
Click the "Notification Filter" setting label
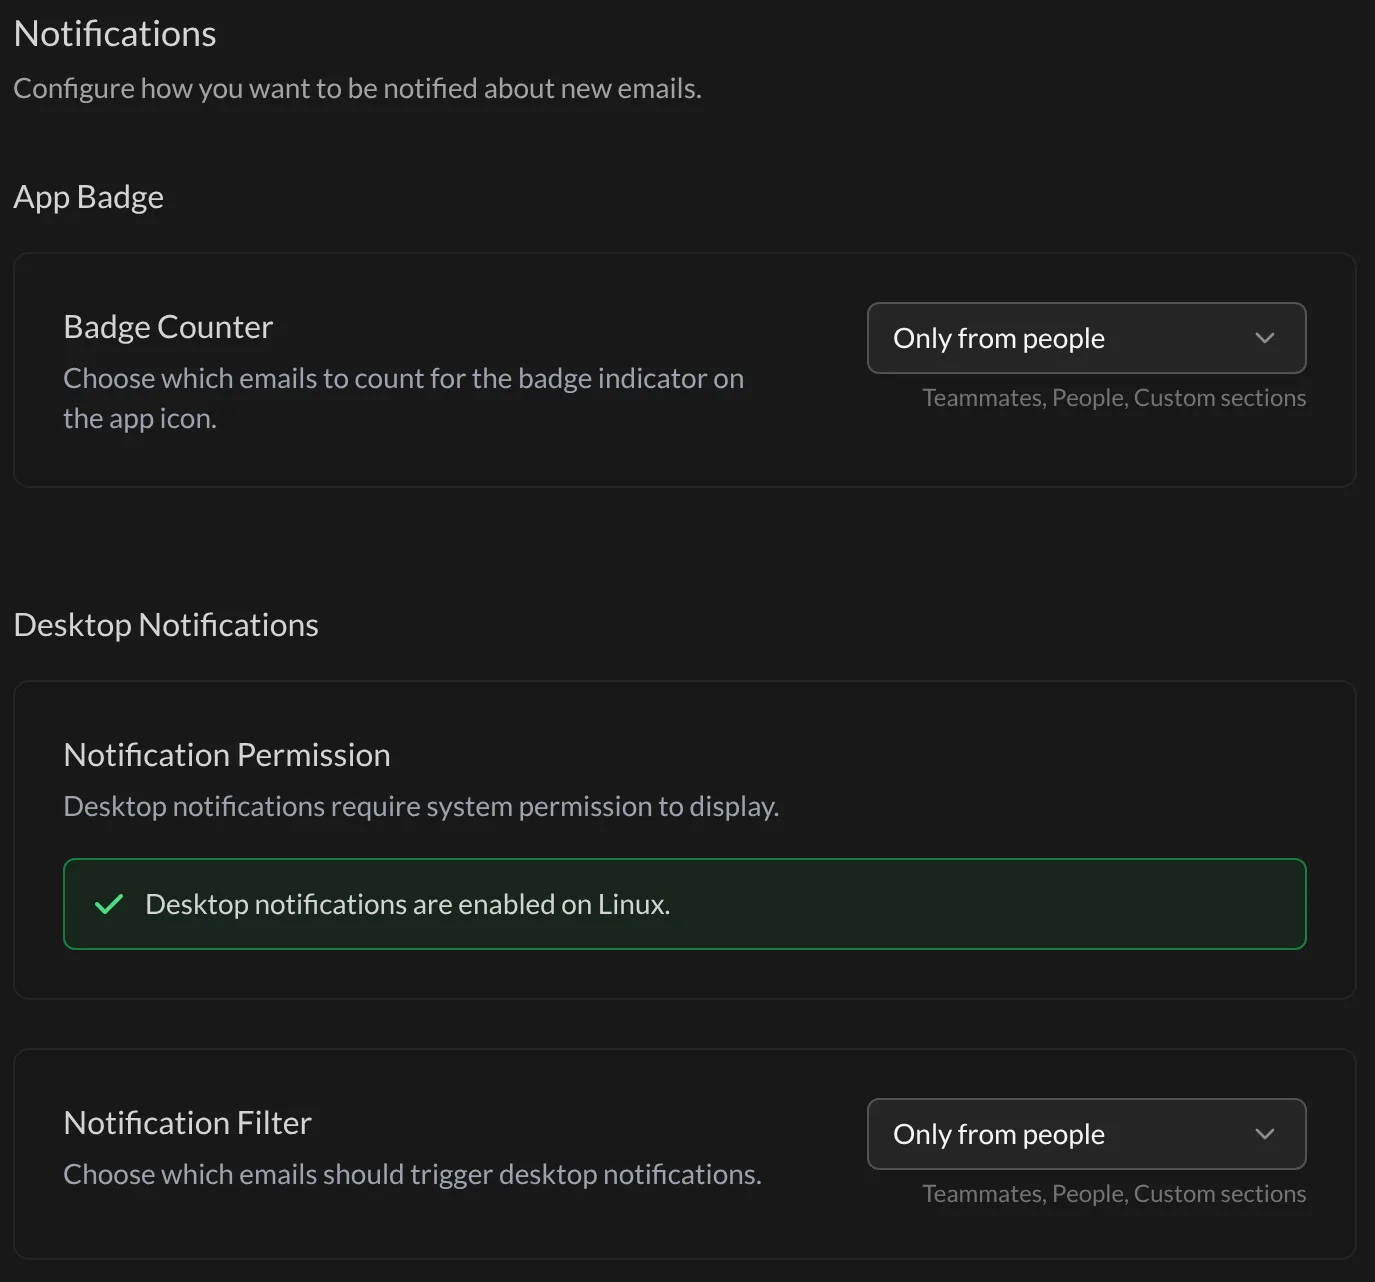tap(188, 1123)
